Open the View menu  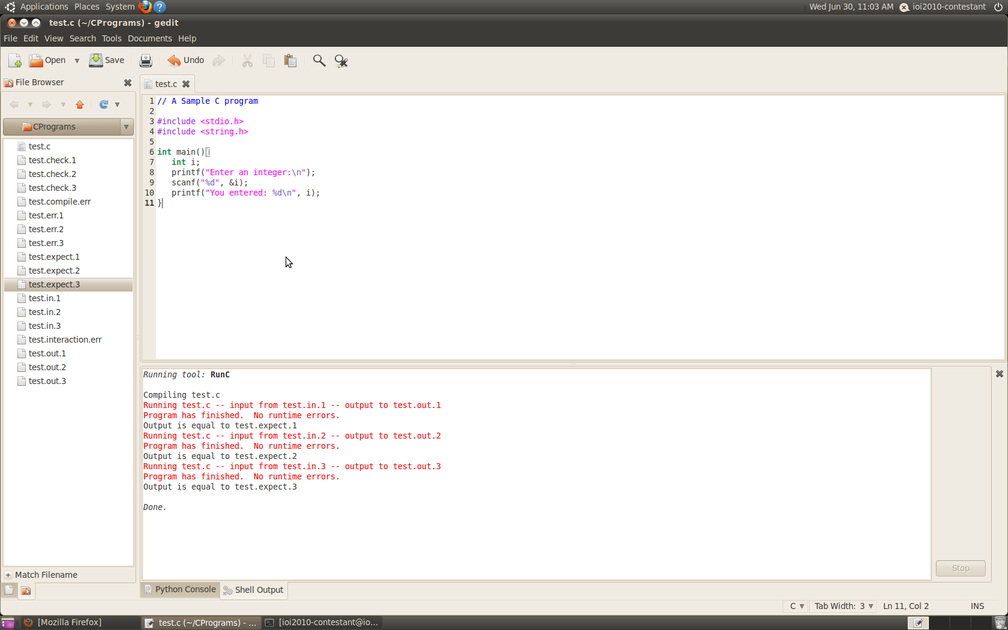(x=53, y=39)
